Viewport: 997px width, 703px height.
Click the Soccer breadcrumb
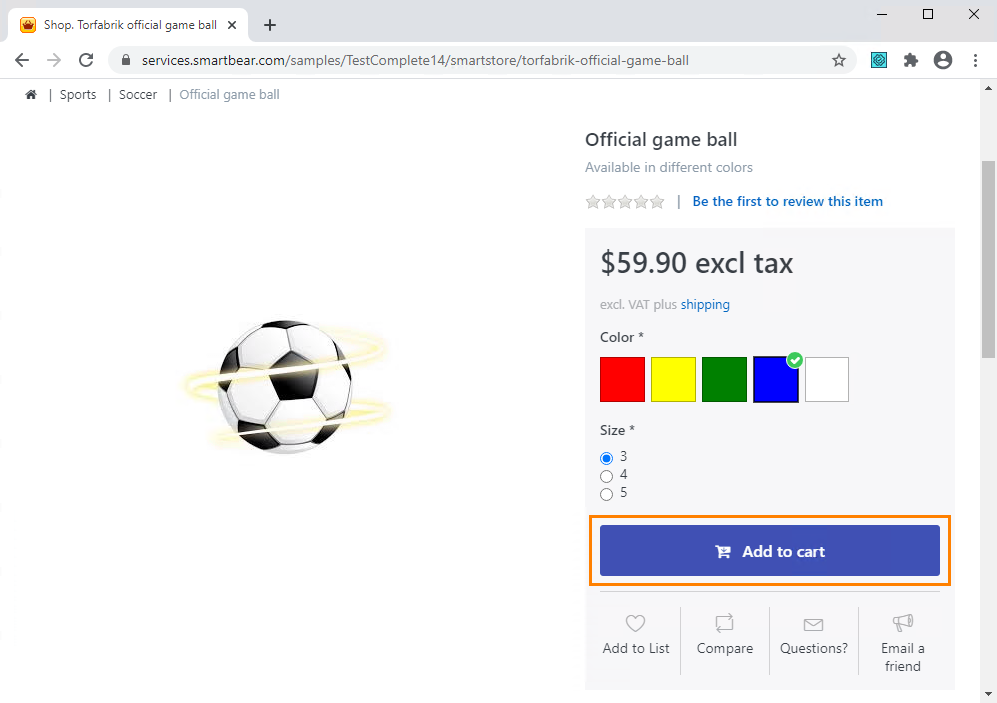(x=137, y=93)
